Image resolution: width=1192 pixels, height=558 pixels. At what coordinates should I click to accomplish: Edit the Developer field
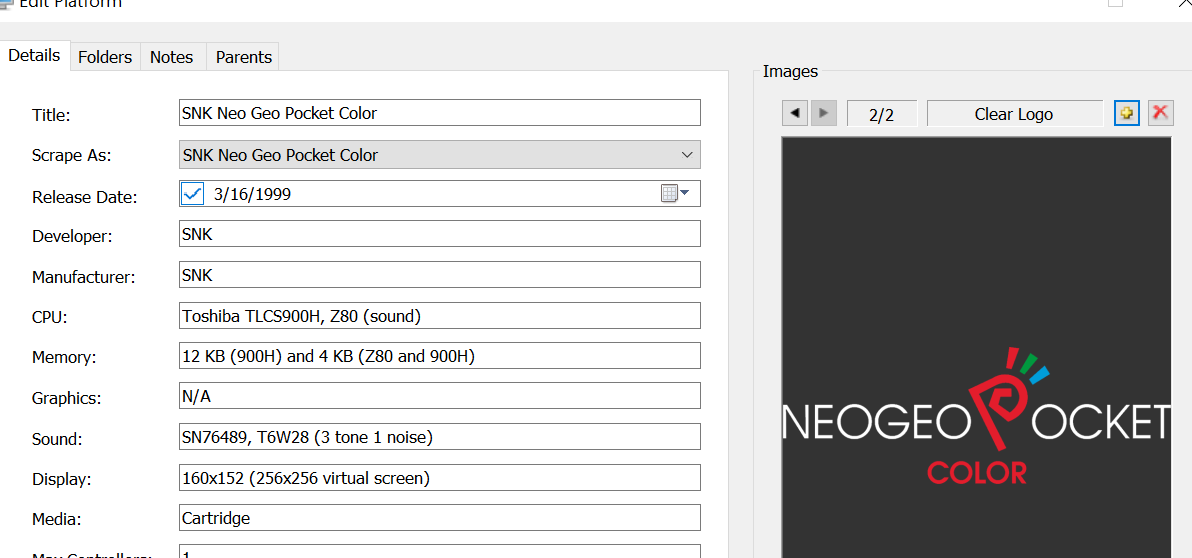(x=439, y=234)
